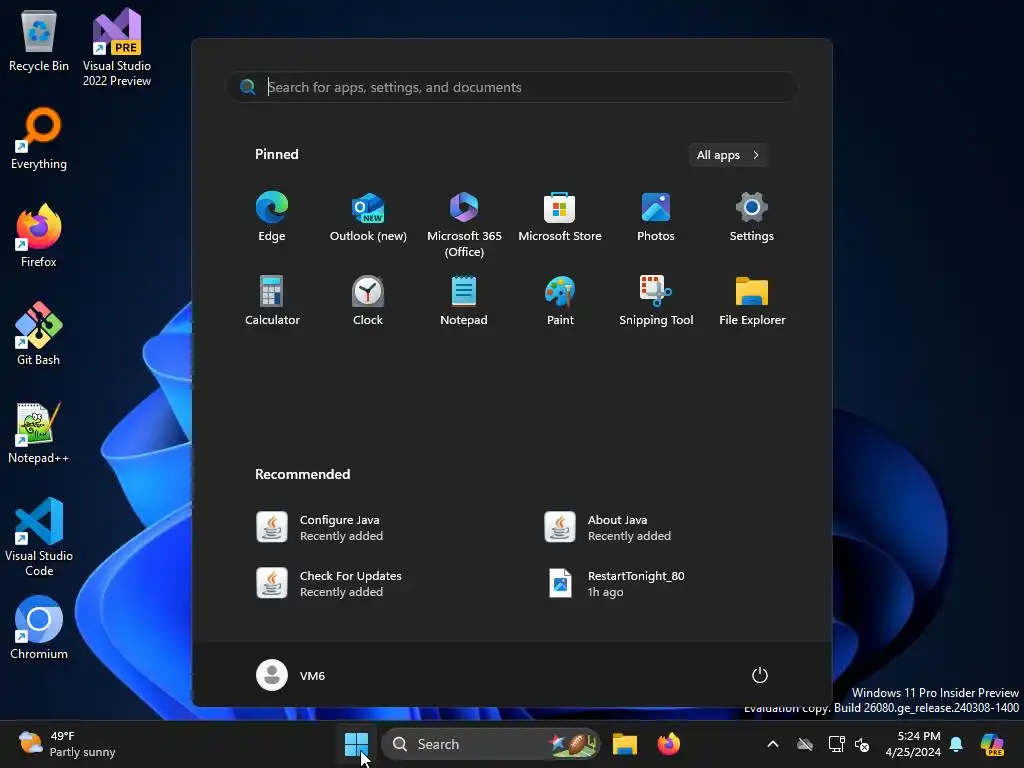Open weather widget showing 49°F
This screenshot has width=1024, height=768.
pos(67,744)
